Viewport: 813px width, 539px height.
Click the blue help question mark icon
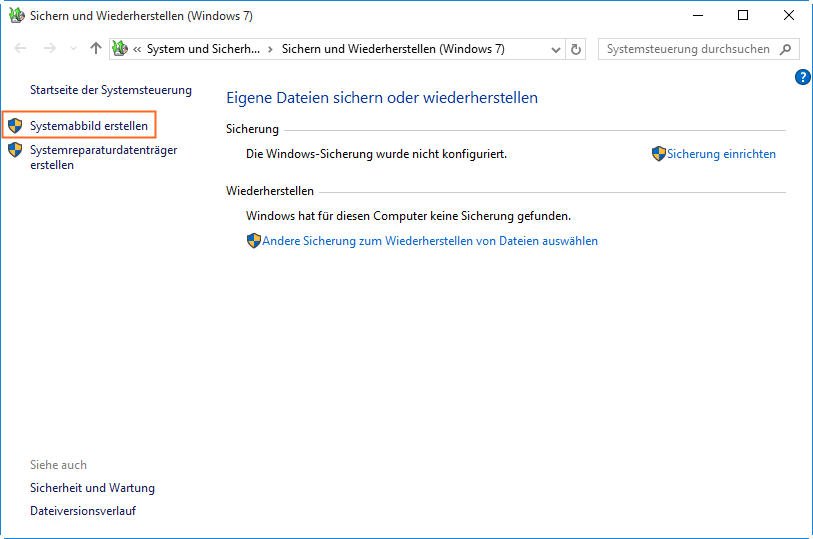(802, 77)
